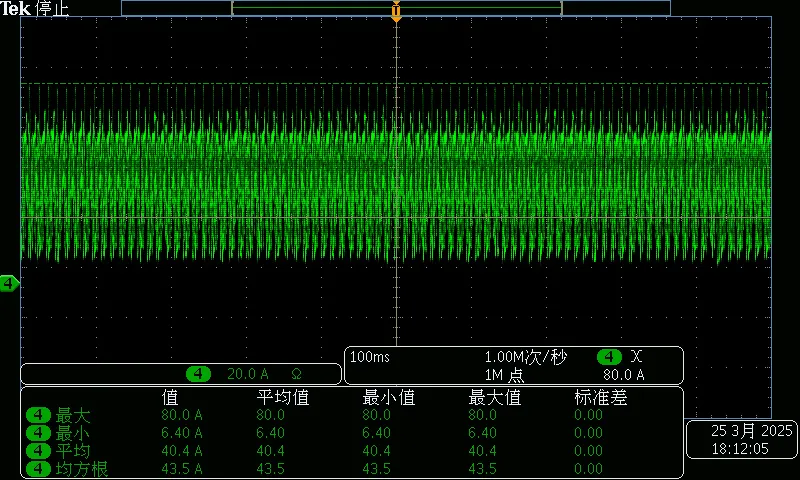The image size is (800, 480).
Task: Click the 停止 acquisition status
Action: pos(53,9)
